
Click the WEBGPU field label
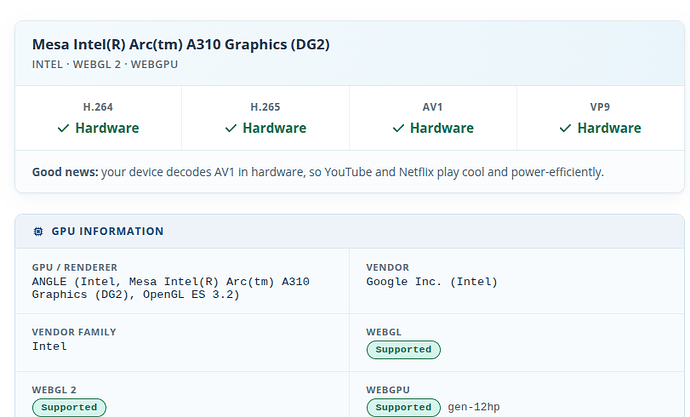[388, 390]
